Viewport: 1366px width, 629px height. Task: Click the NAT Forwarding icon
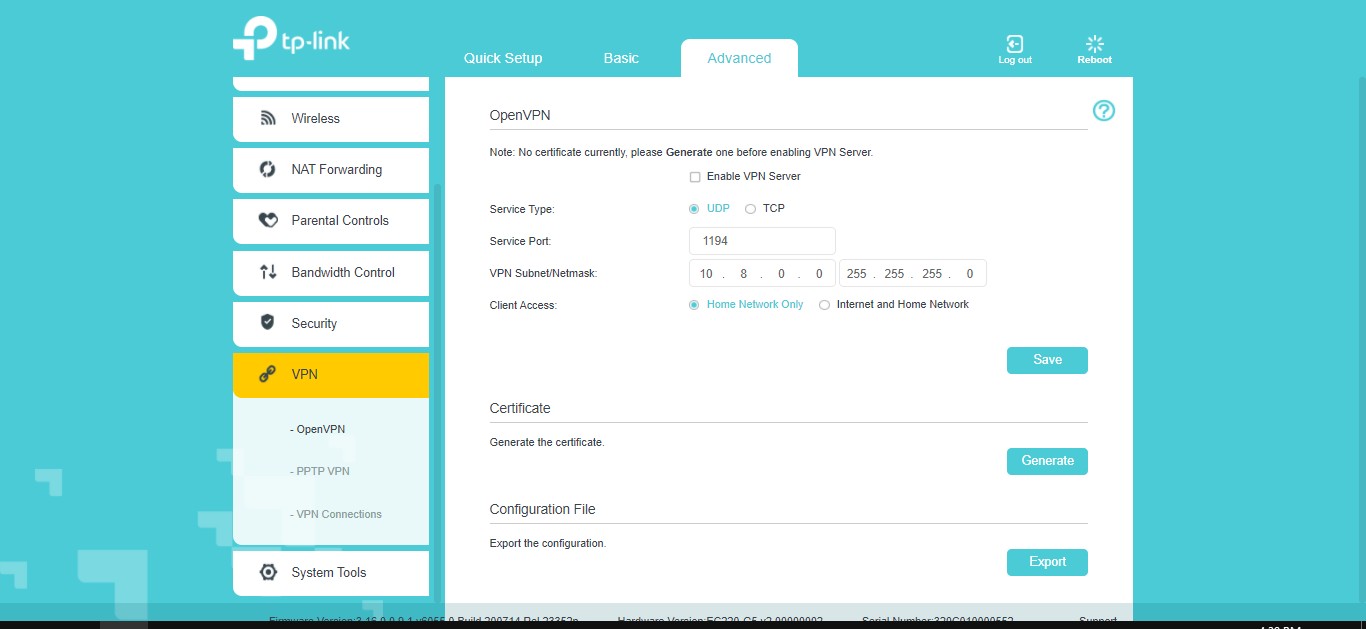(x=268, y=169)
